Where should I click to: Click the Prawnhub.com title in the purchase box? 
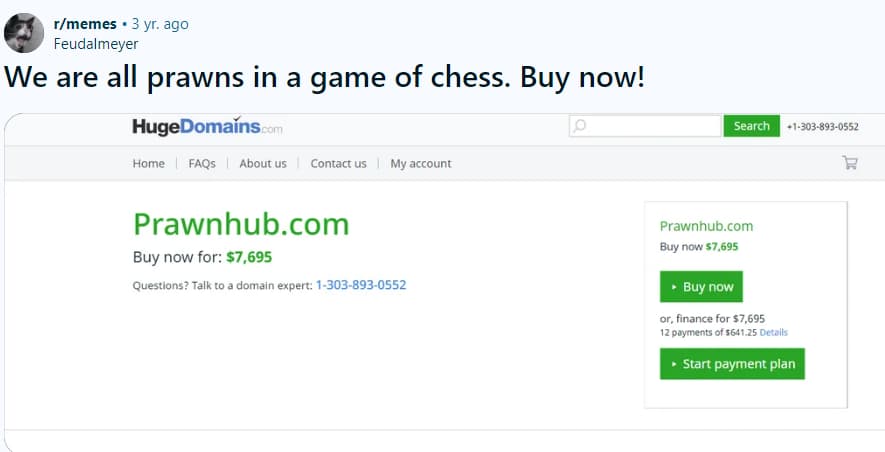[706, 226]
